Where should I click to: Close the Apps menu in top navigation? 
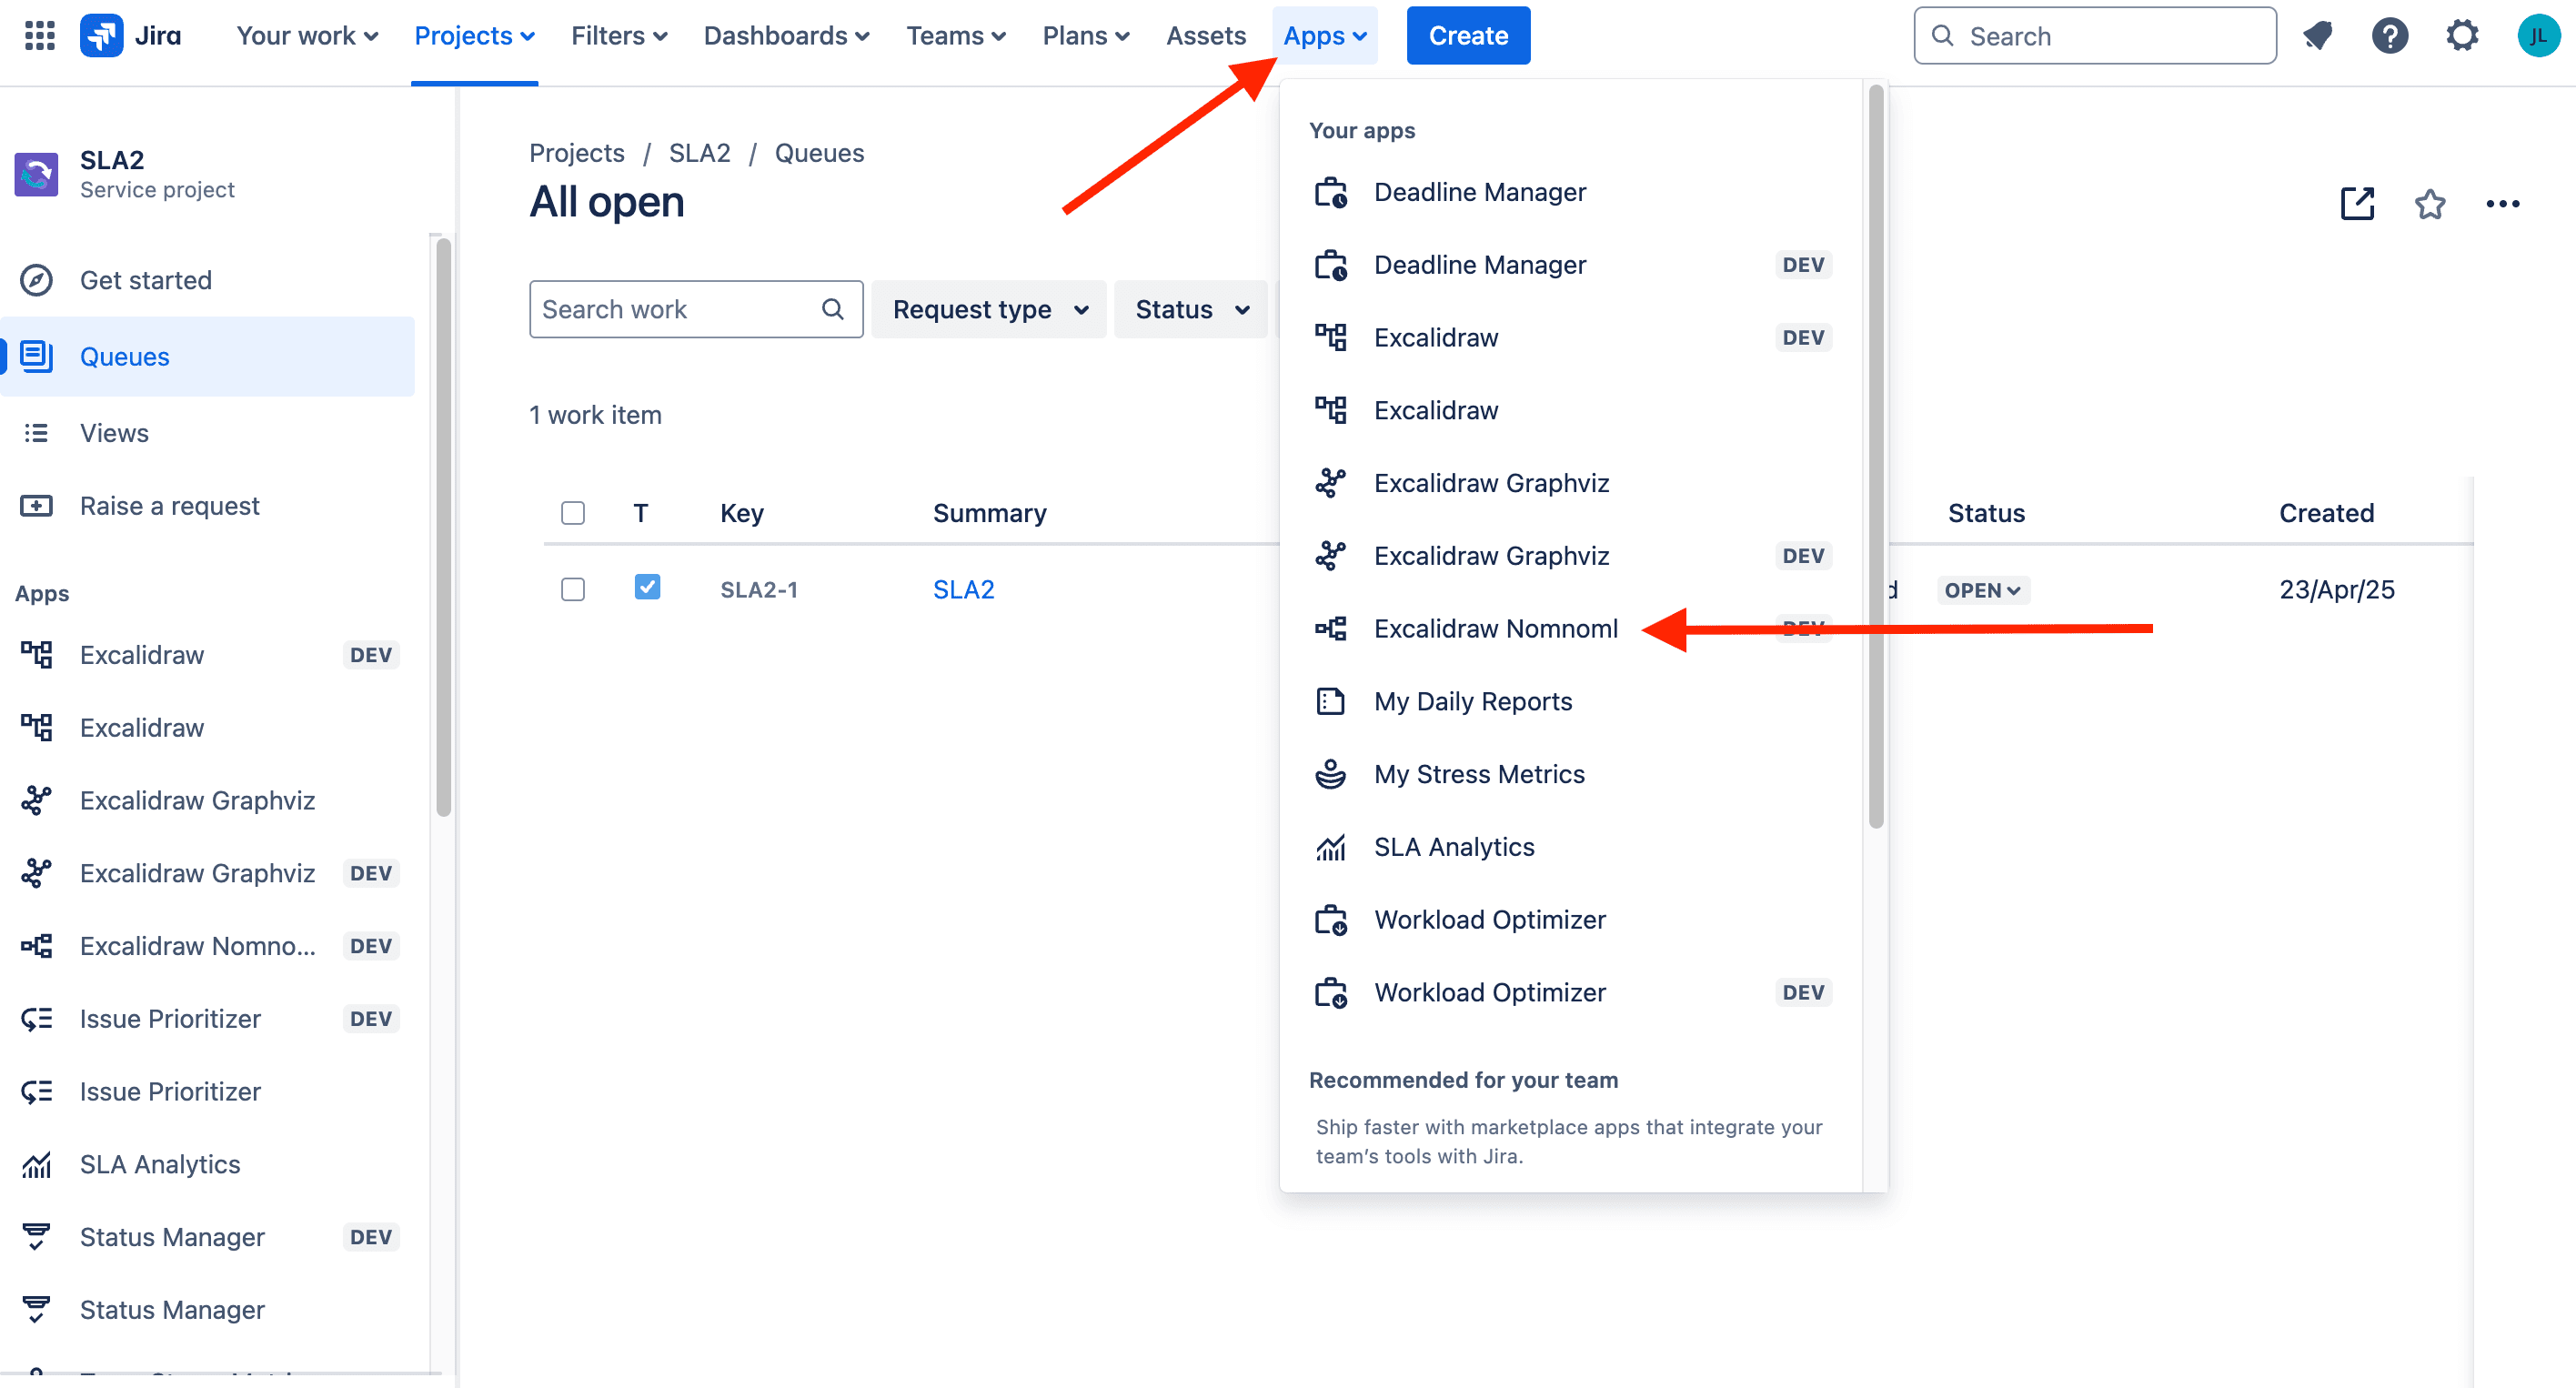[1324, 36]
